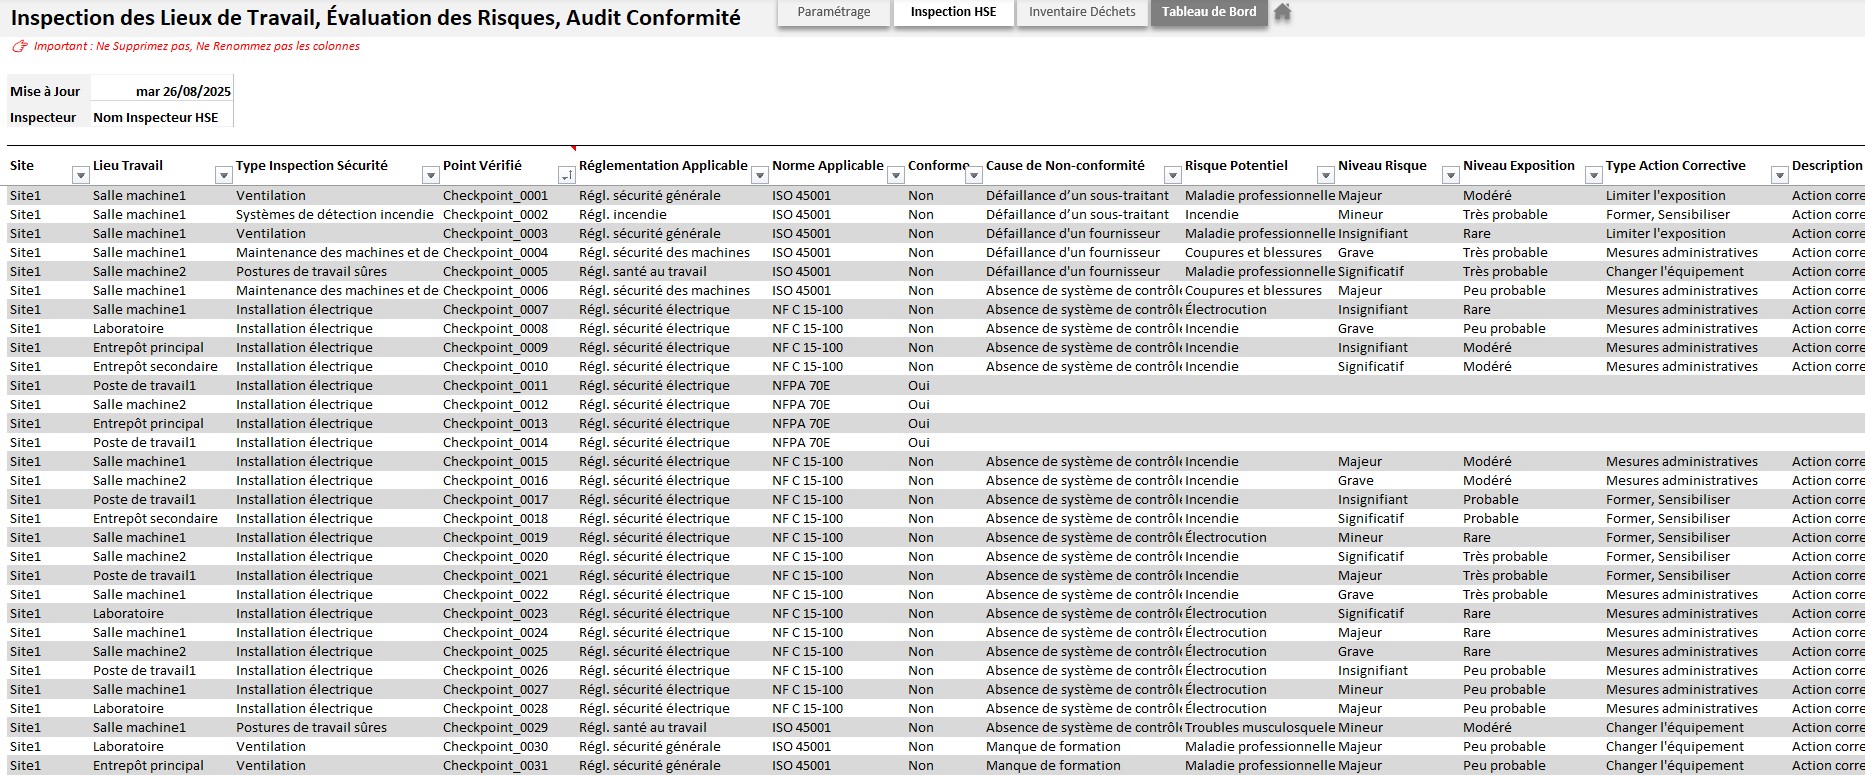This screenshot has width=1865, height=776.
Task: Open the Réglementation Applicable filter dropdown
Action: [760, 176]
